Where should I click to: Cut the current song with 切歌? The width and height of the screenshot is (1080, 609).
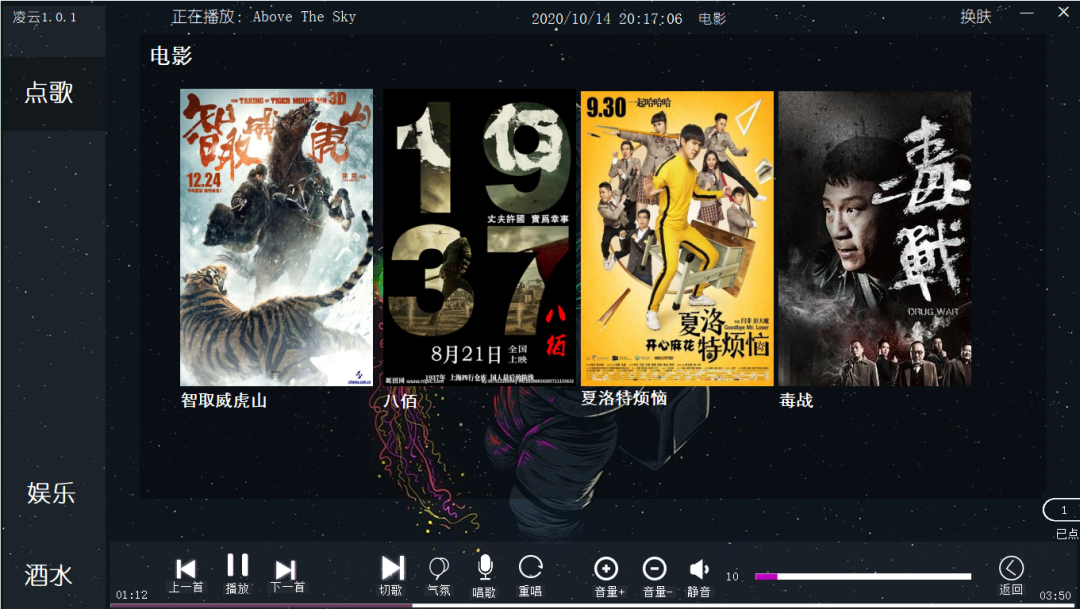pos(393,568)
